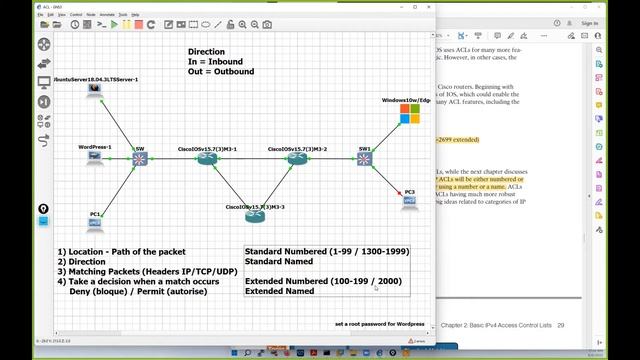Browse end devices monitor icon
The width and height of the screenshot is (640, 360).
[x=44, y=82]
